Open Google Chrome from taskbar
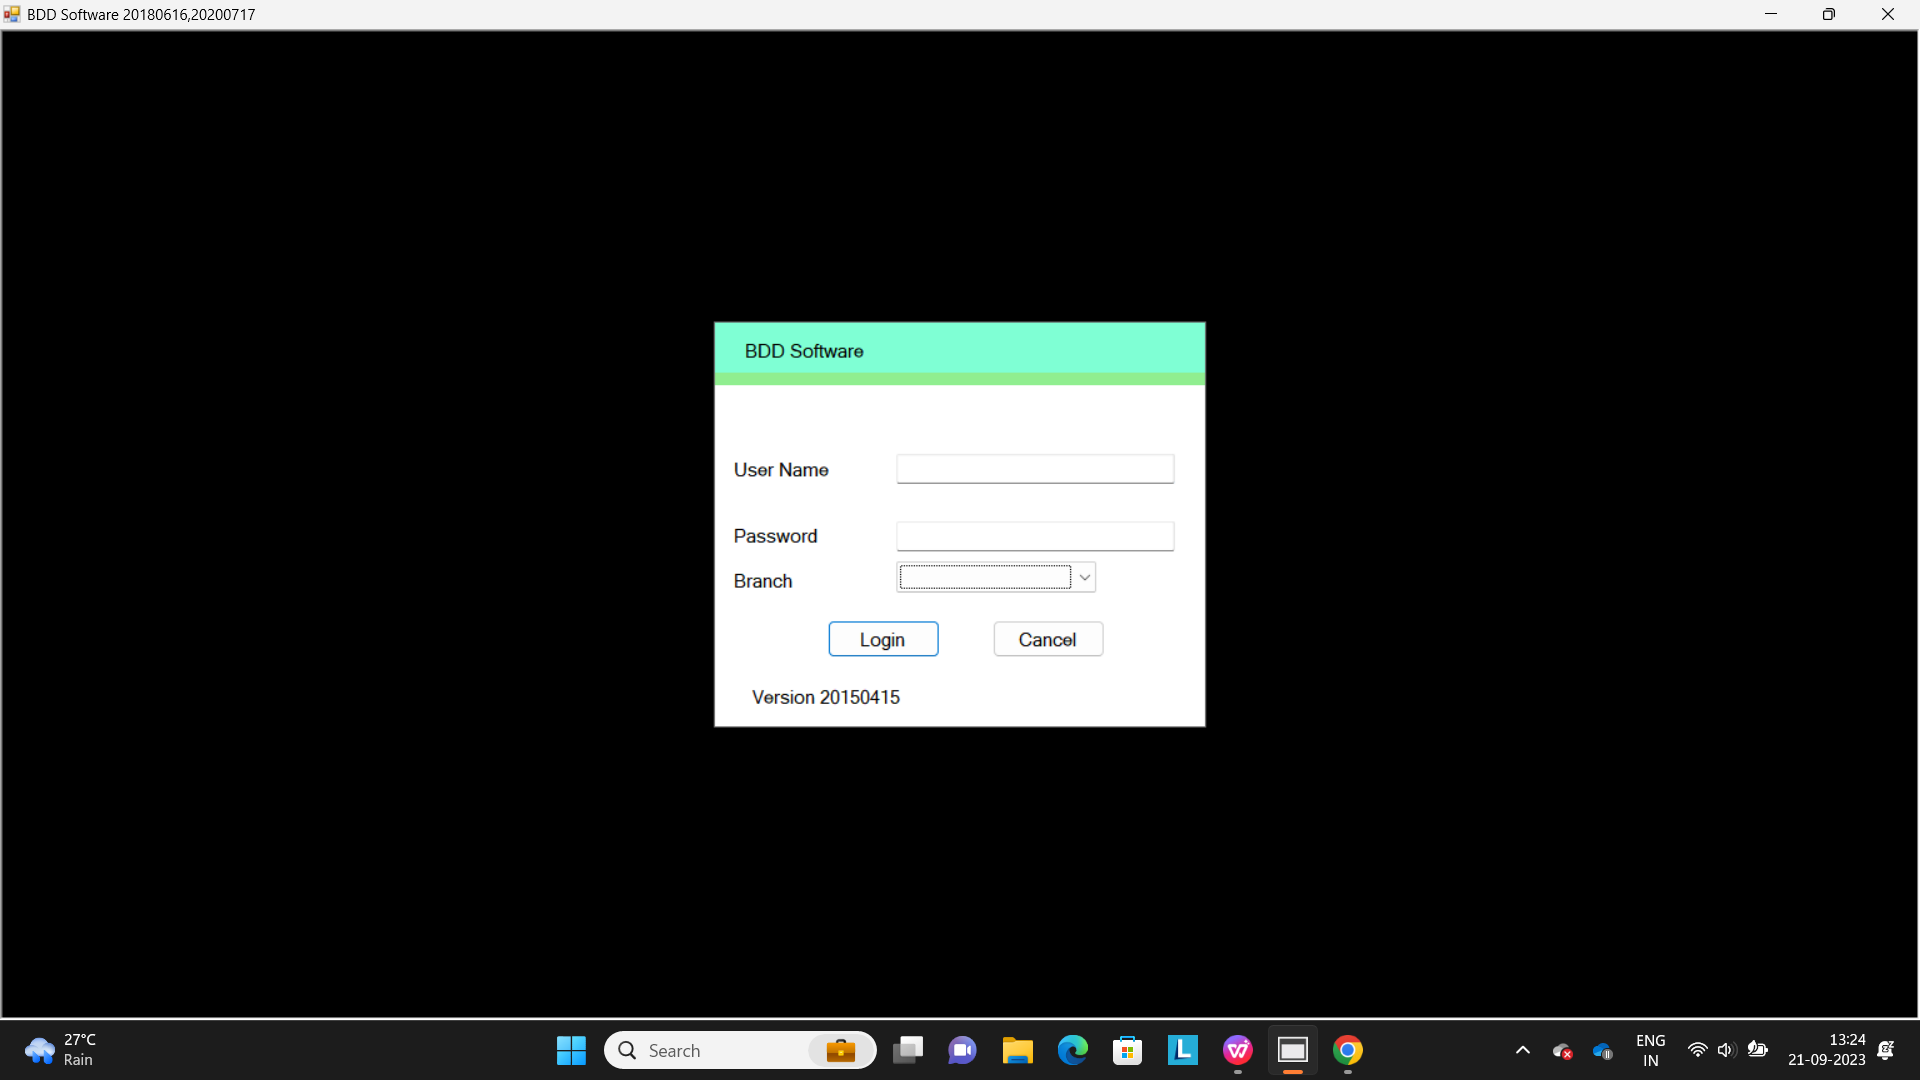 click(1348, 1050)
